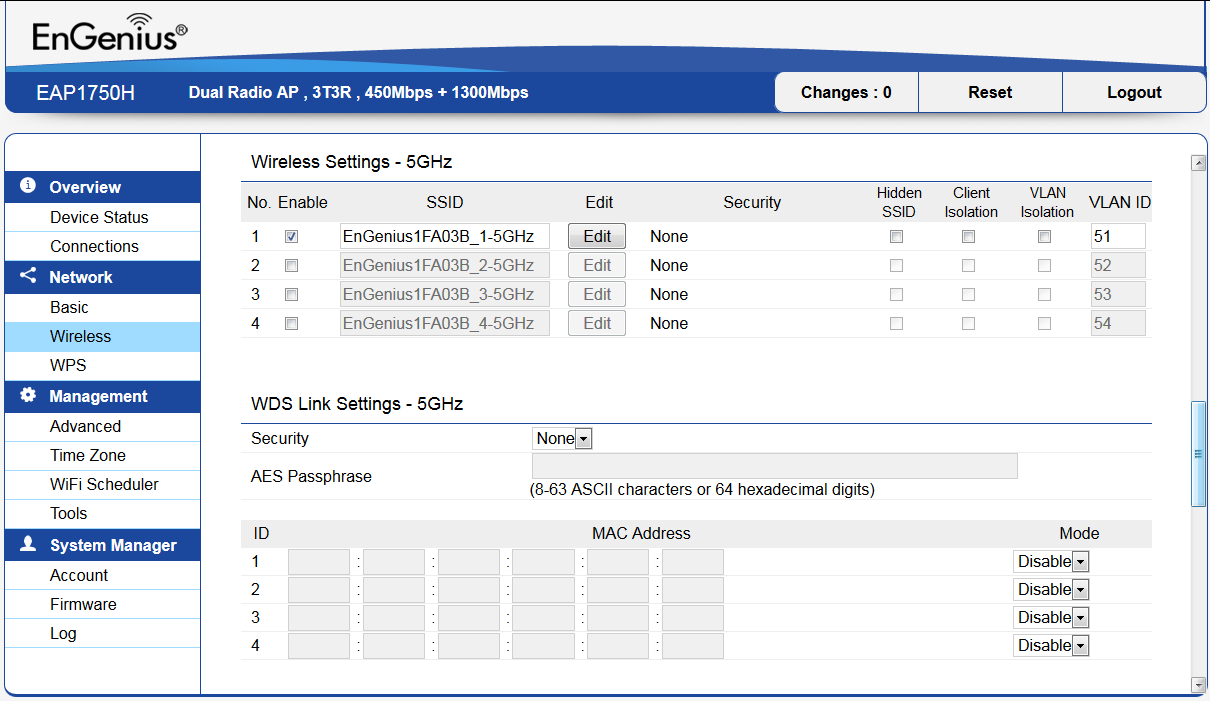Check Client Isolation for row 3
The height and width of the screenshot is (701, 1210).
(968, 295)
